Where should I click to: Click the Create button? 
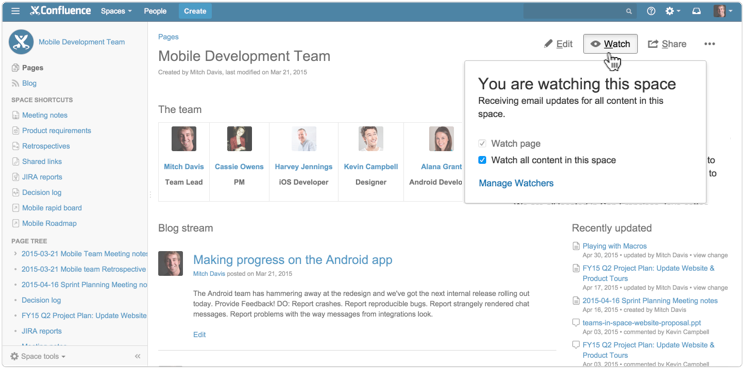pyautogui.click(x=195, y=11)
